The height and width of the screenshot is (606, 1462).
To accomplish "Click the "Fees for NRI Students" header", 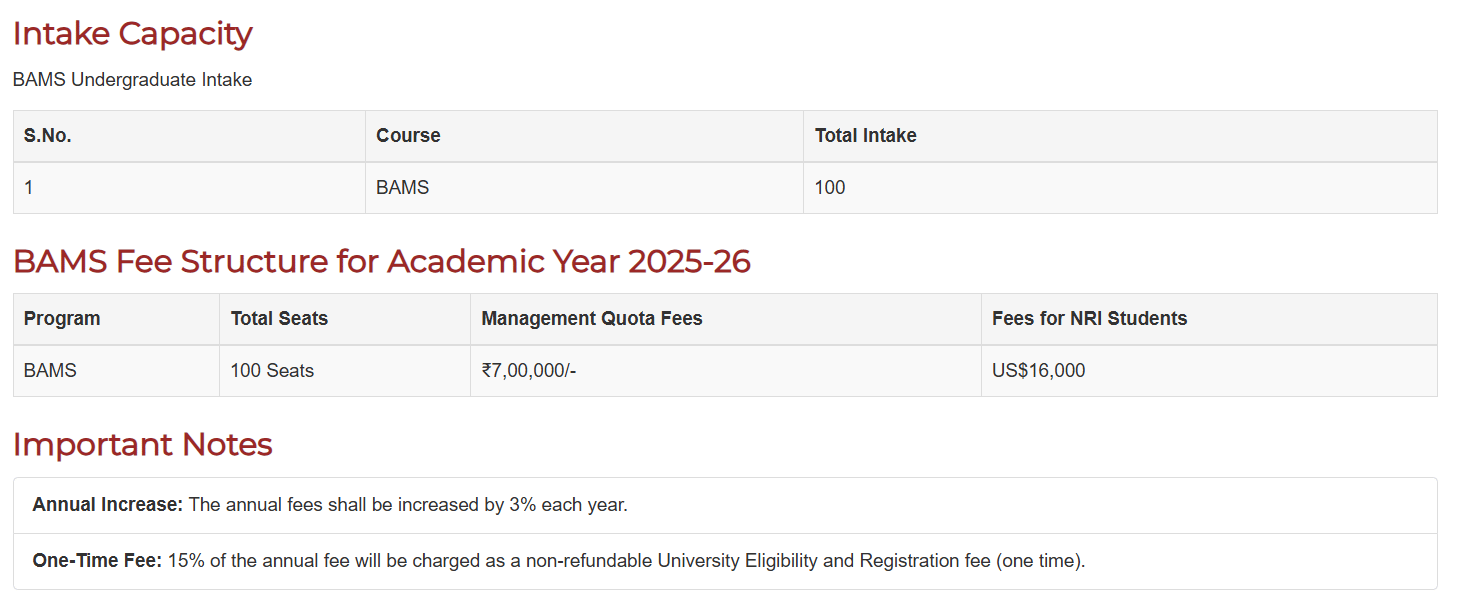I will [1089, 319].
